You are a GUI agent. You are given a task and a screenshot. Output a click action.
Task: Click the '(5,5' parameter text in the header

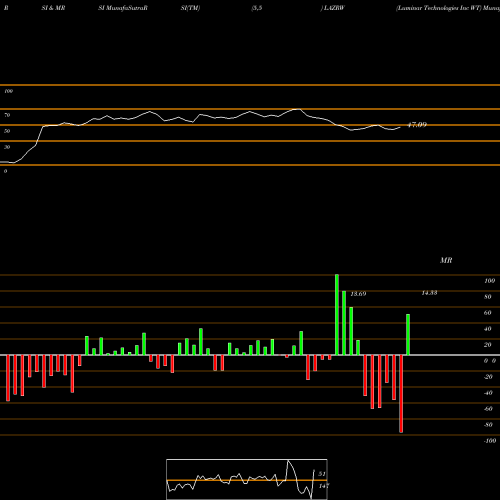(x=257, y=8)
